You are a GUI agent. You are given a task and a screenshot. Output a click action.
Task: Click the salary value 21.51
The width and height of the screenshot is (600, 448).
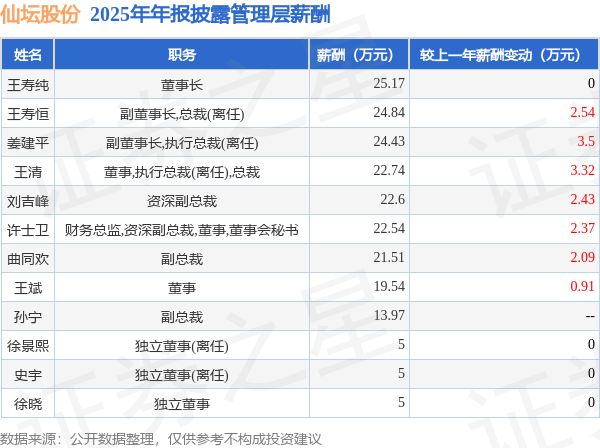389,257
